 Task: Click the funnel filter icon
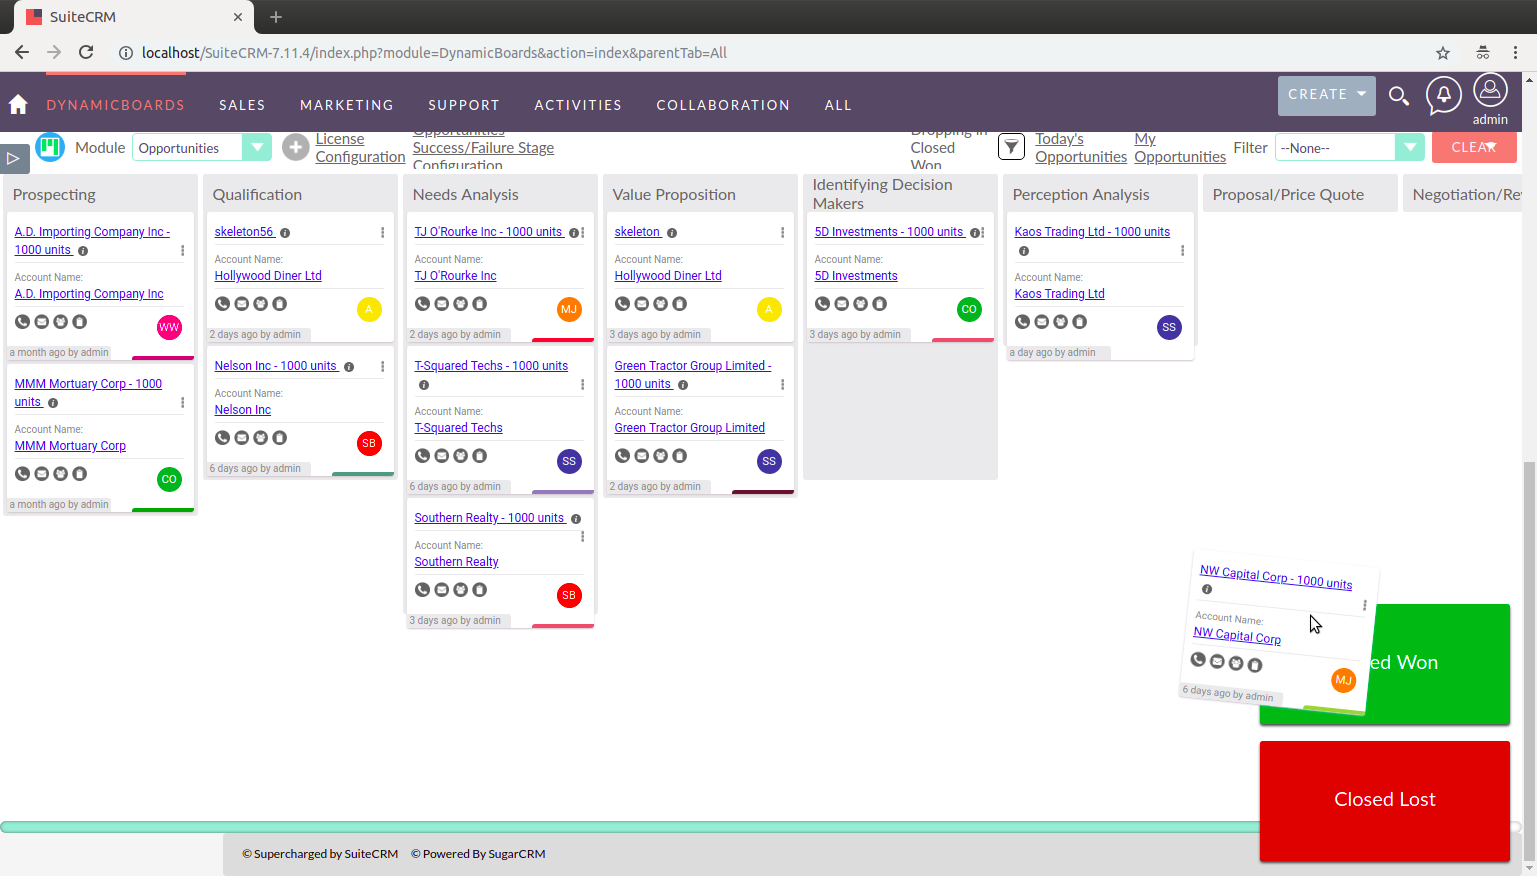point(1011,147)
